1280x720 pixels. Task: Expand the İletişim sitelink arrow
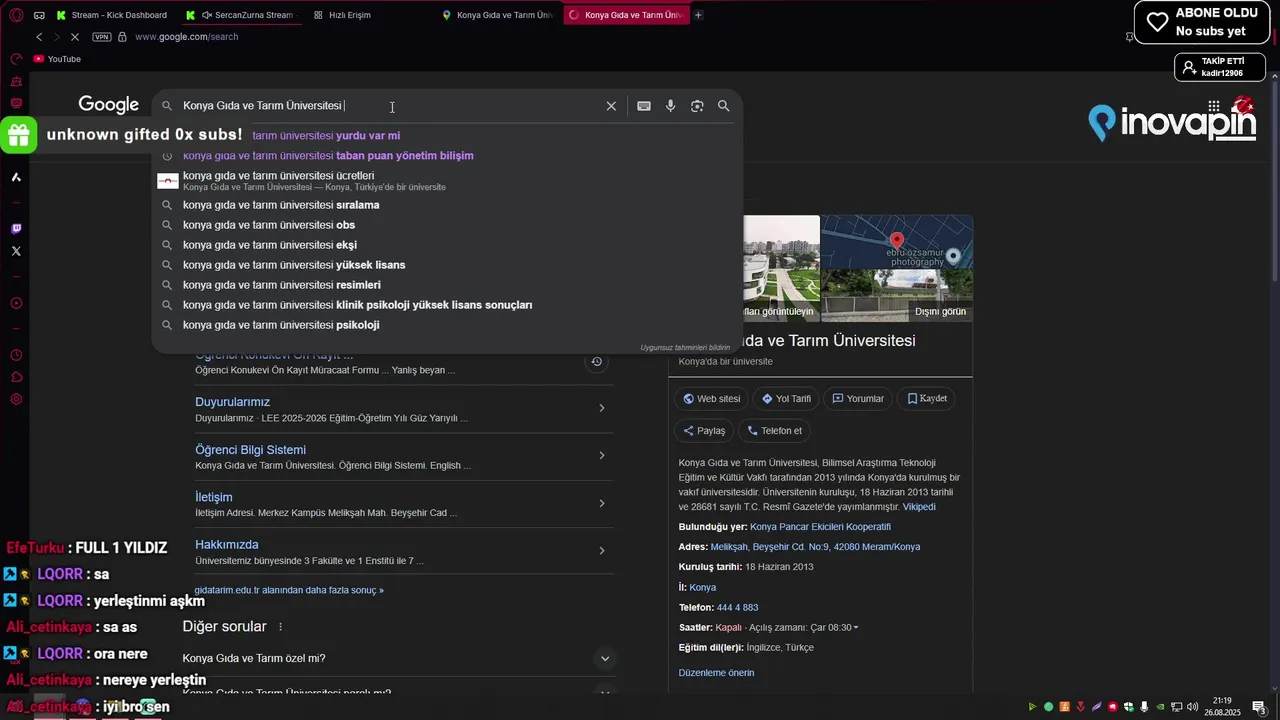[601, 503]
